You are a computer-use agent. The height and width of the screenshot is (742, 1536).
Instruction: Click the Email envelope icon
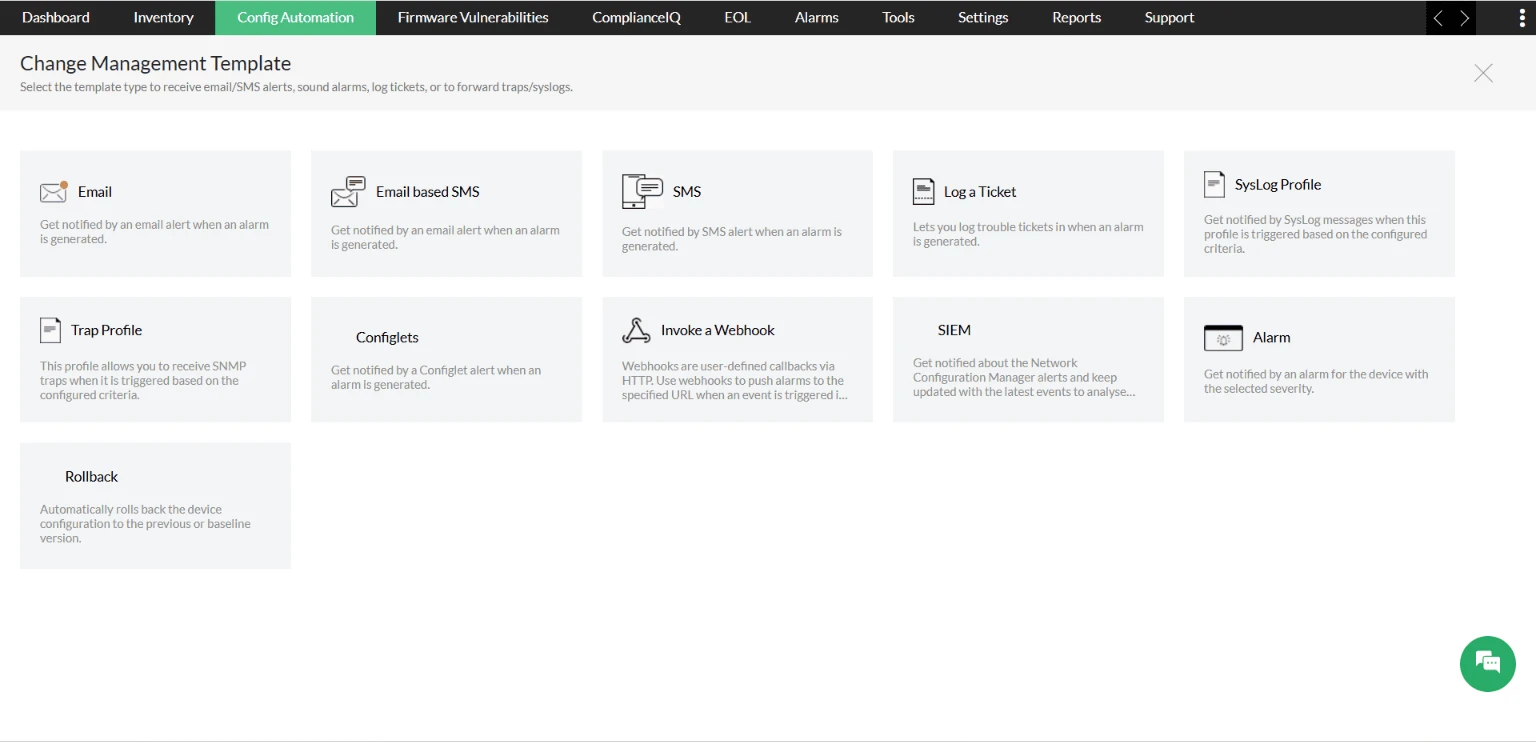coord(54,192)
